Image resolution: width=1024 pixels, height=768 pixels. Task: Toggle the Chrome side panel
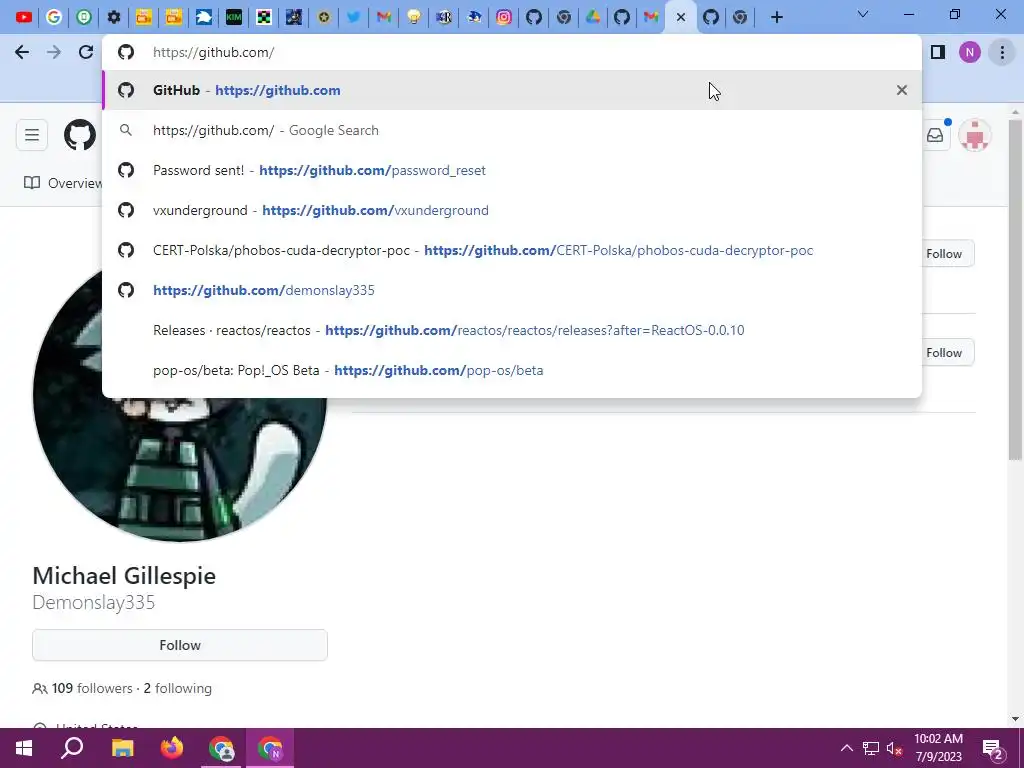pyautogui.click(x=938, y=52)
